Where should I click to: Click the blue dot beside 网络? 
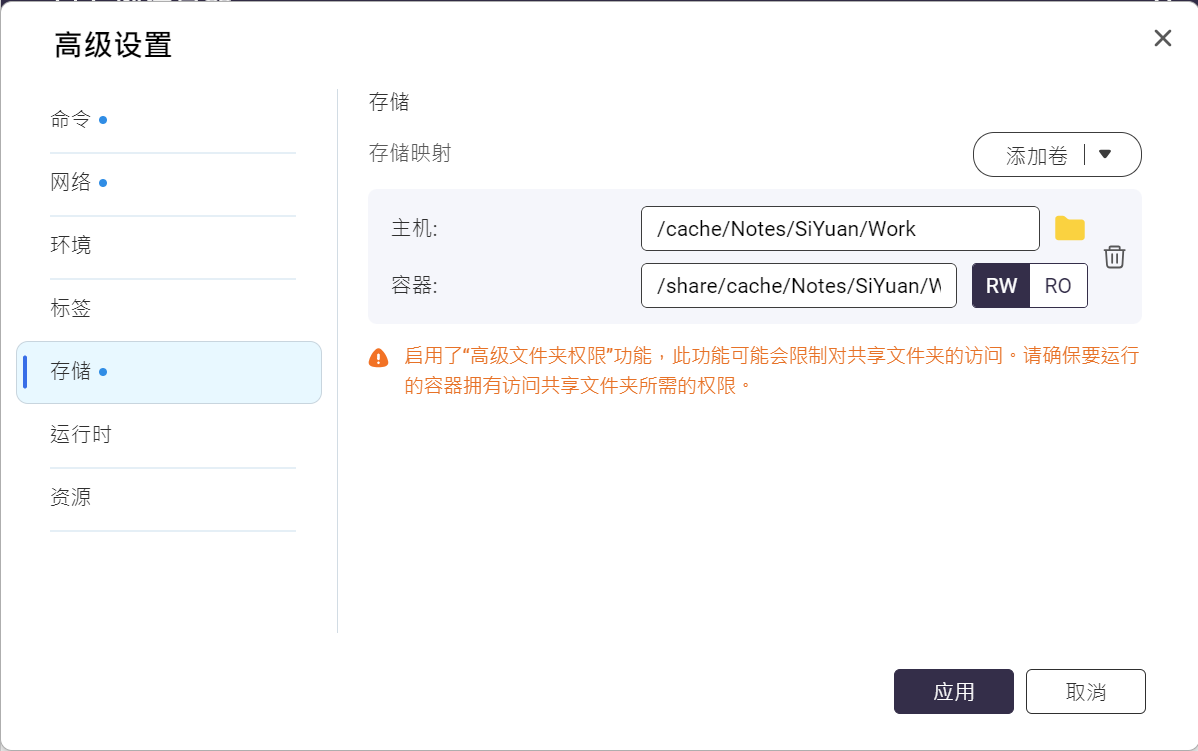[x=104, y=183]
